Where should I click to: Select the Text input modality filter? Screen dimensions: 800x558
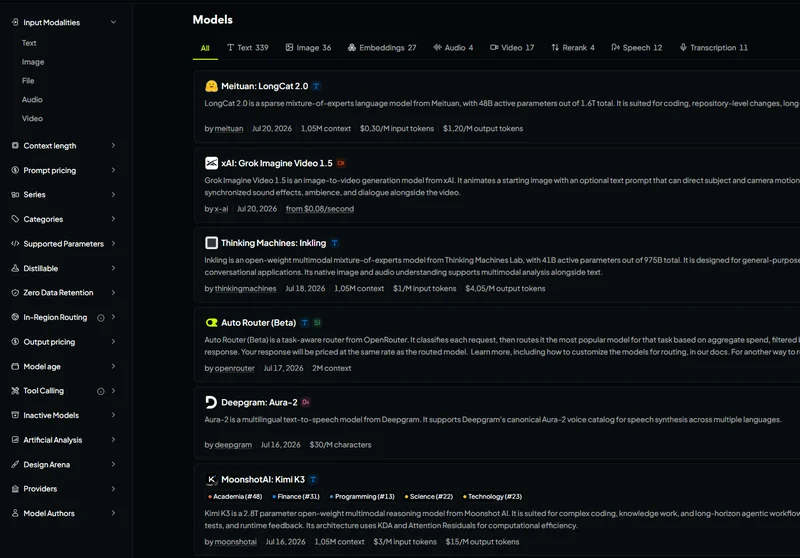pyautogui.click(x=29, y=43)
